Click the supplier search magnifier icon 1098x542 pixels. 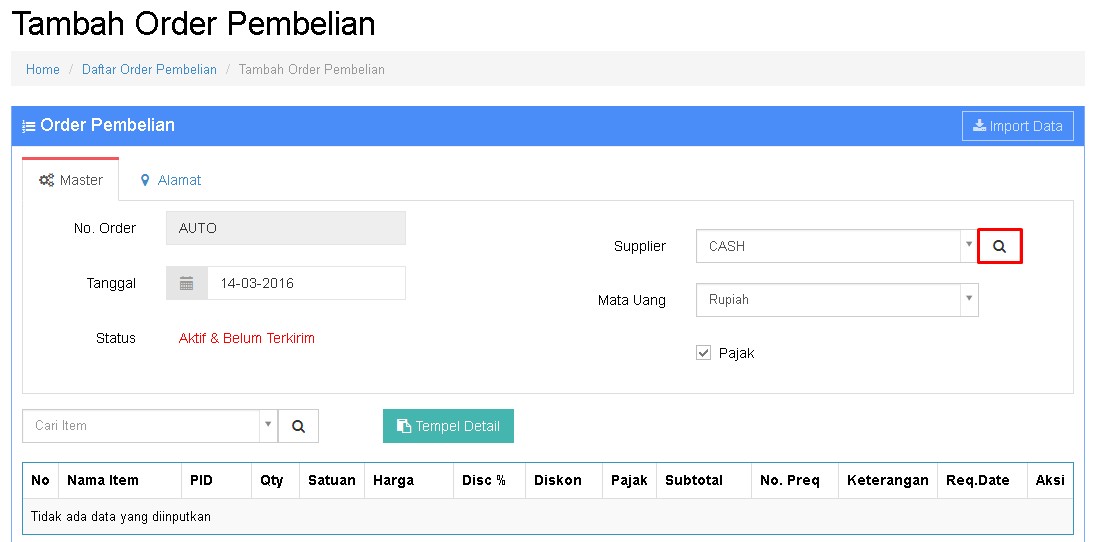tap(999, 246)
